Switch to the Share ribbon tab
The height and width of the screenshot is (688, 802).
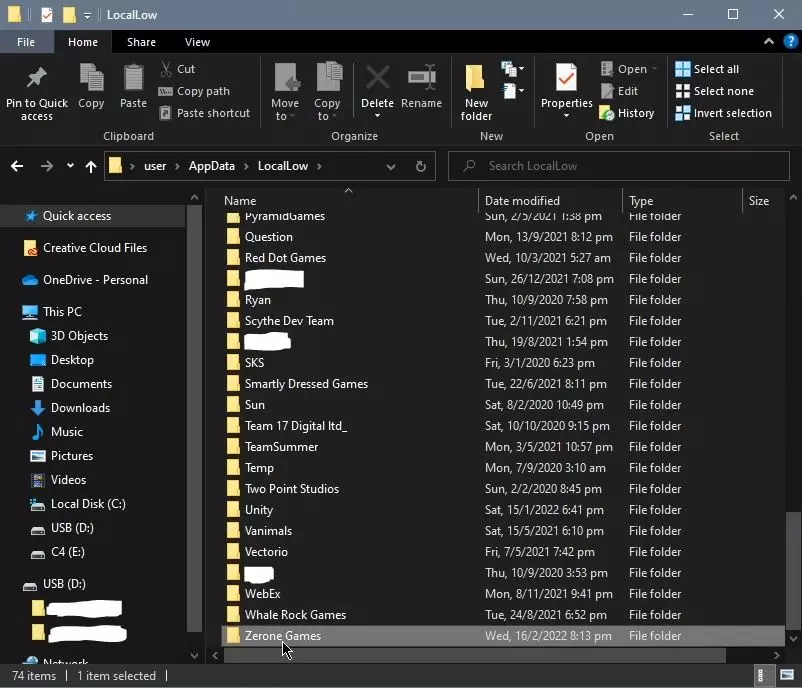(141, 42)
